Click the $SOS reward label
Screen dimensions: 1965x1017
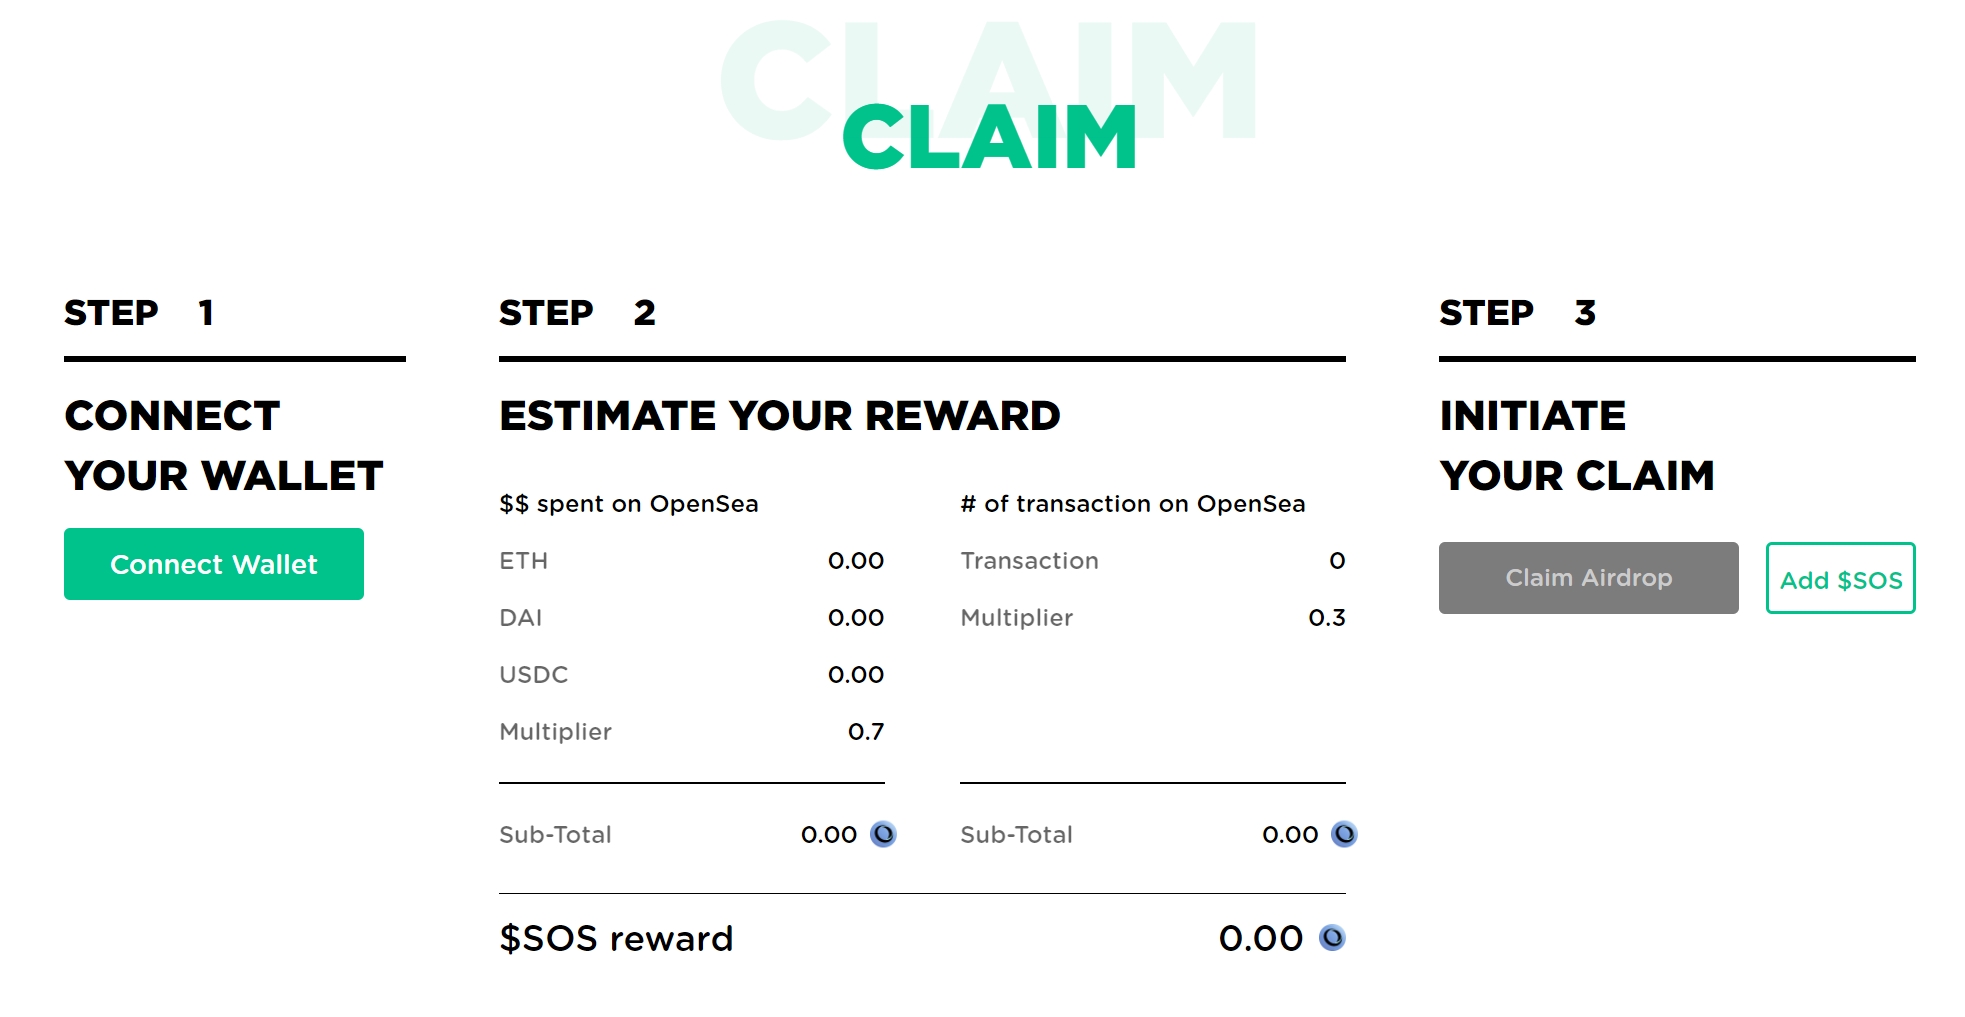point(616,938)
